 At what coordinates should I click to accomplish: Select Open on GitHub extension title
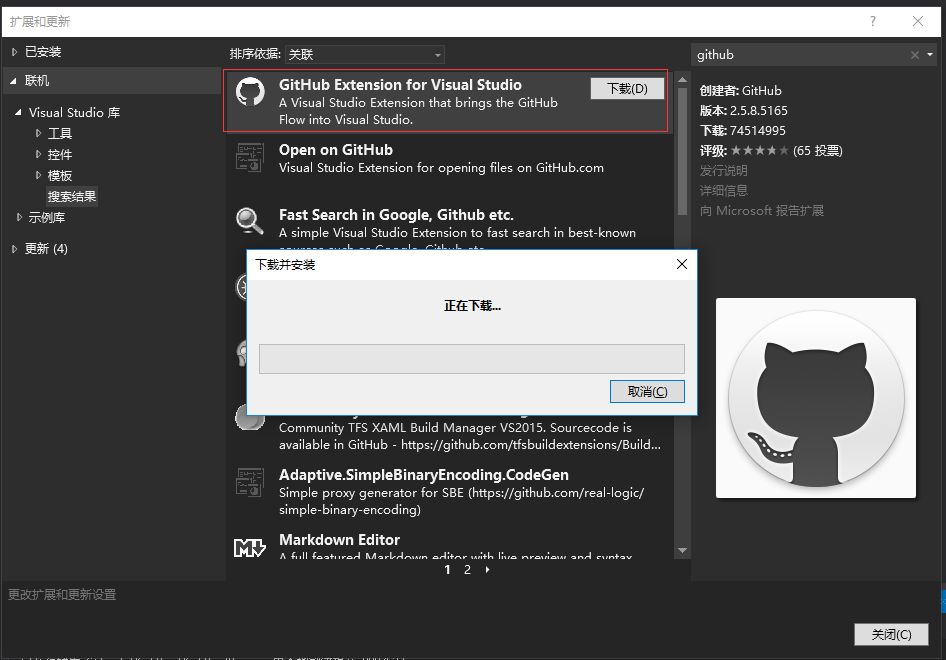[335, 150]
